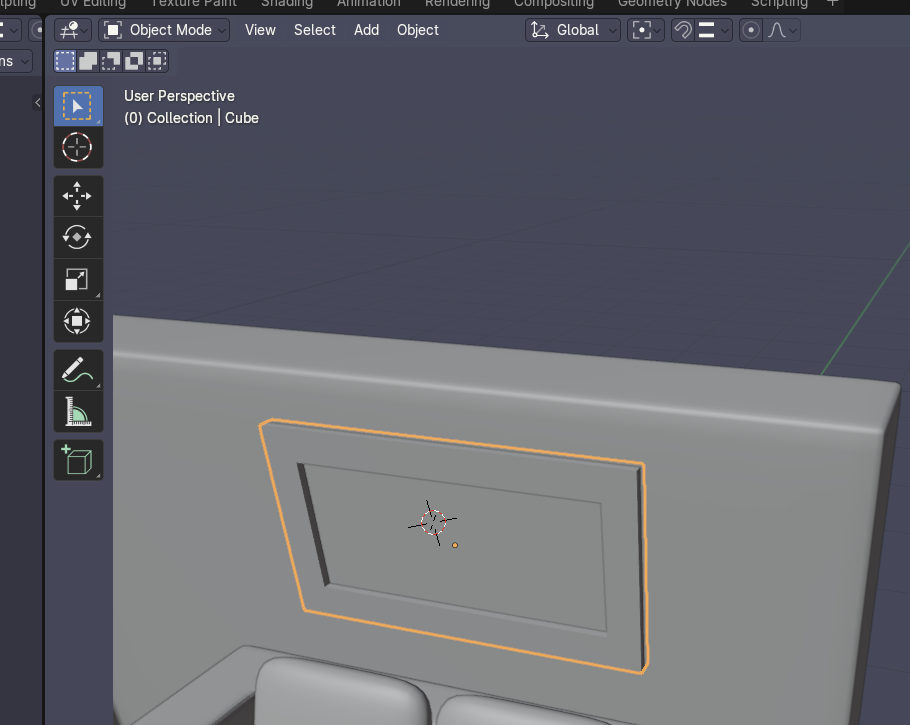
Task: Select the Annotate pencil tool
Action: click(77, 370)
